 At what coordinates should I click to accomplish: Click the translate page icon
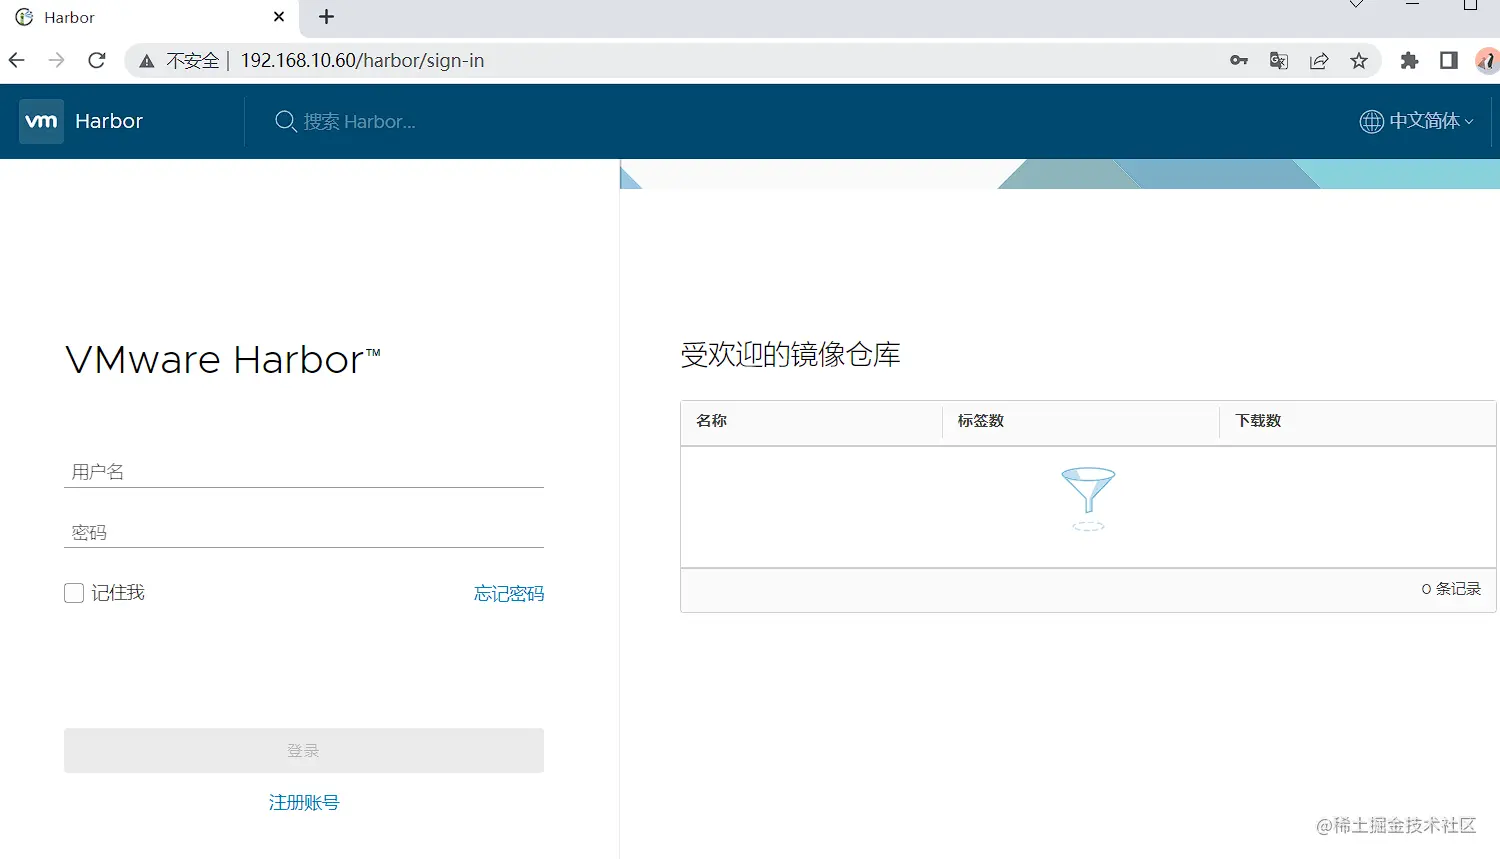click(x=1279, y=60)
